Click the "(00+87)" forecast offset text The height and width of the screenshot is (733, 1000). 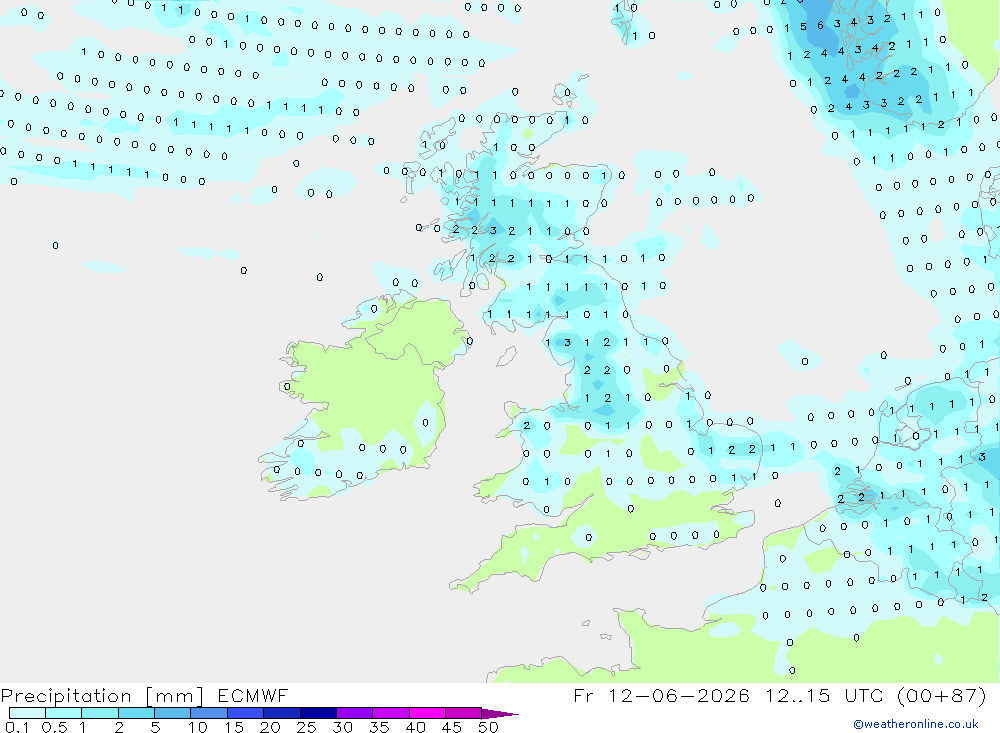(x=941, y=695)
